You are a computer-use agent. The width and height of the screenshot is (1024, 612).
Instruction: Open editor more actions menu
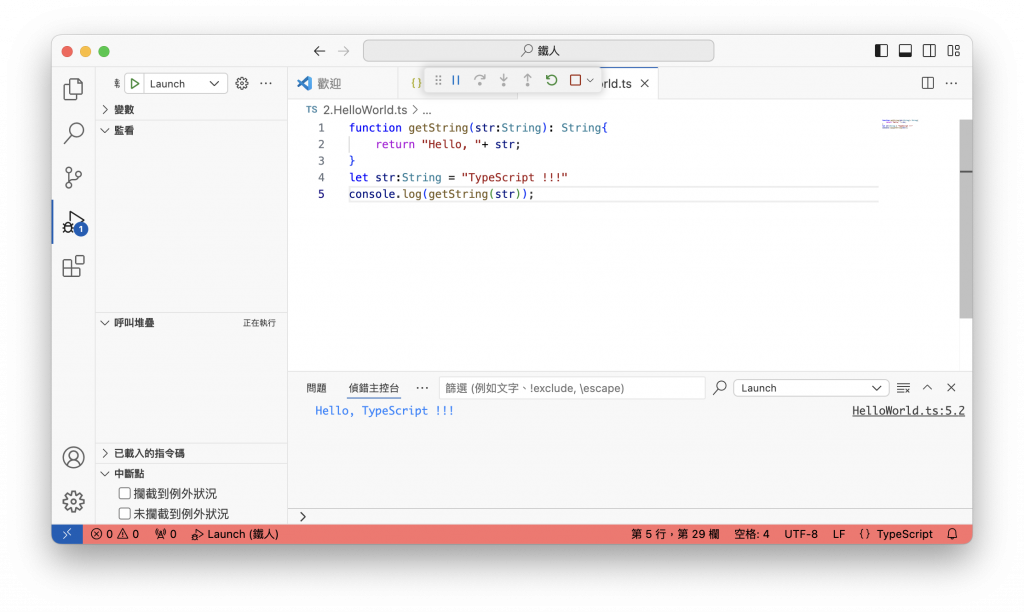[x=952, y=83]
